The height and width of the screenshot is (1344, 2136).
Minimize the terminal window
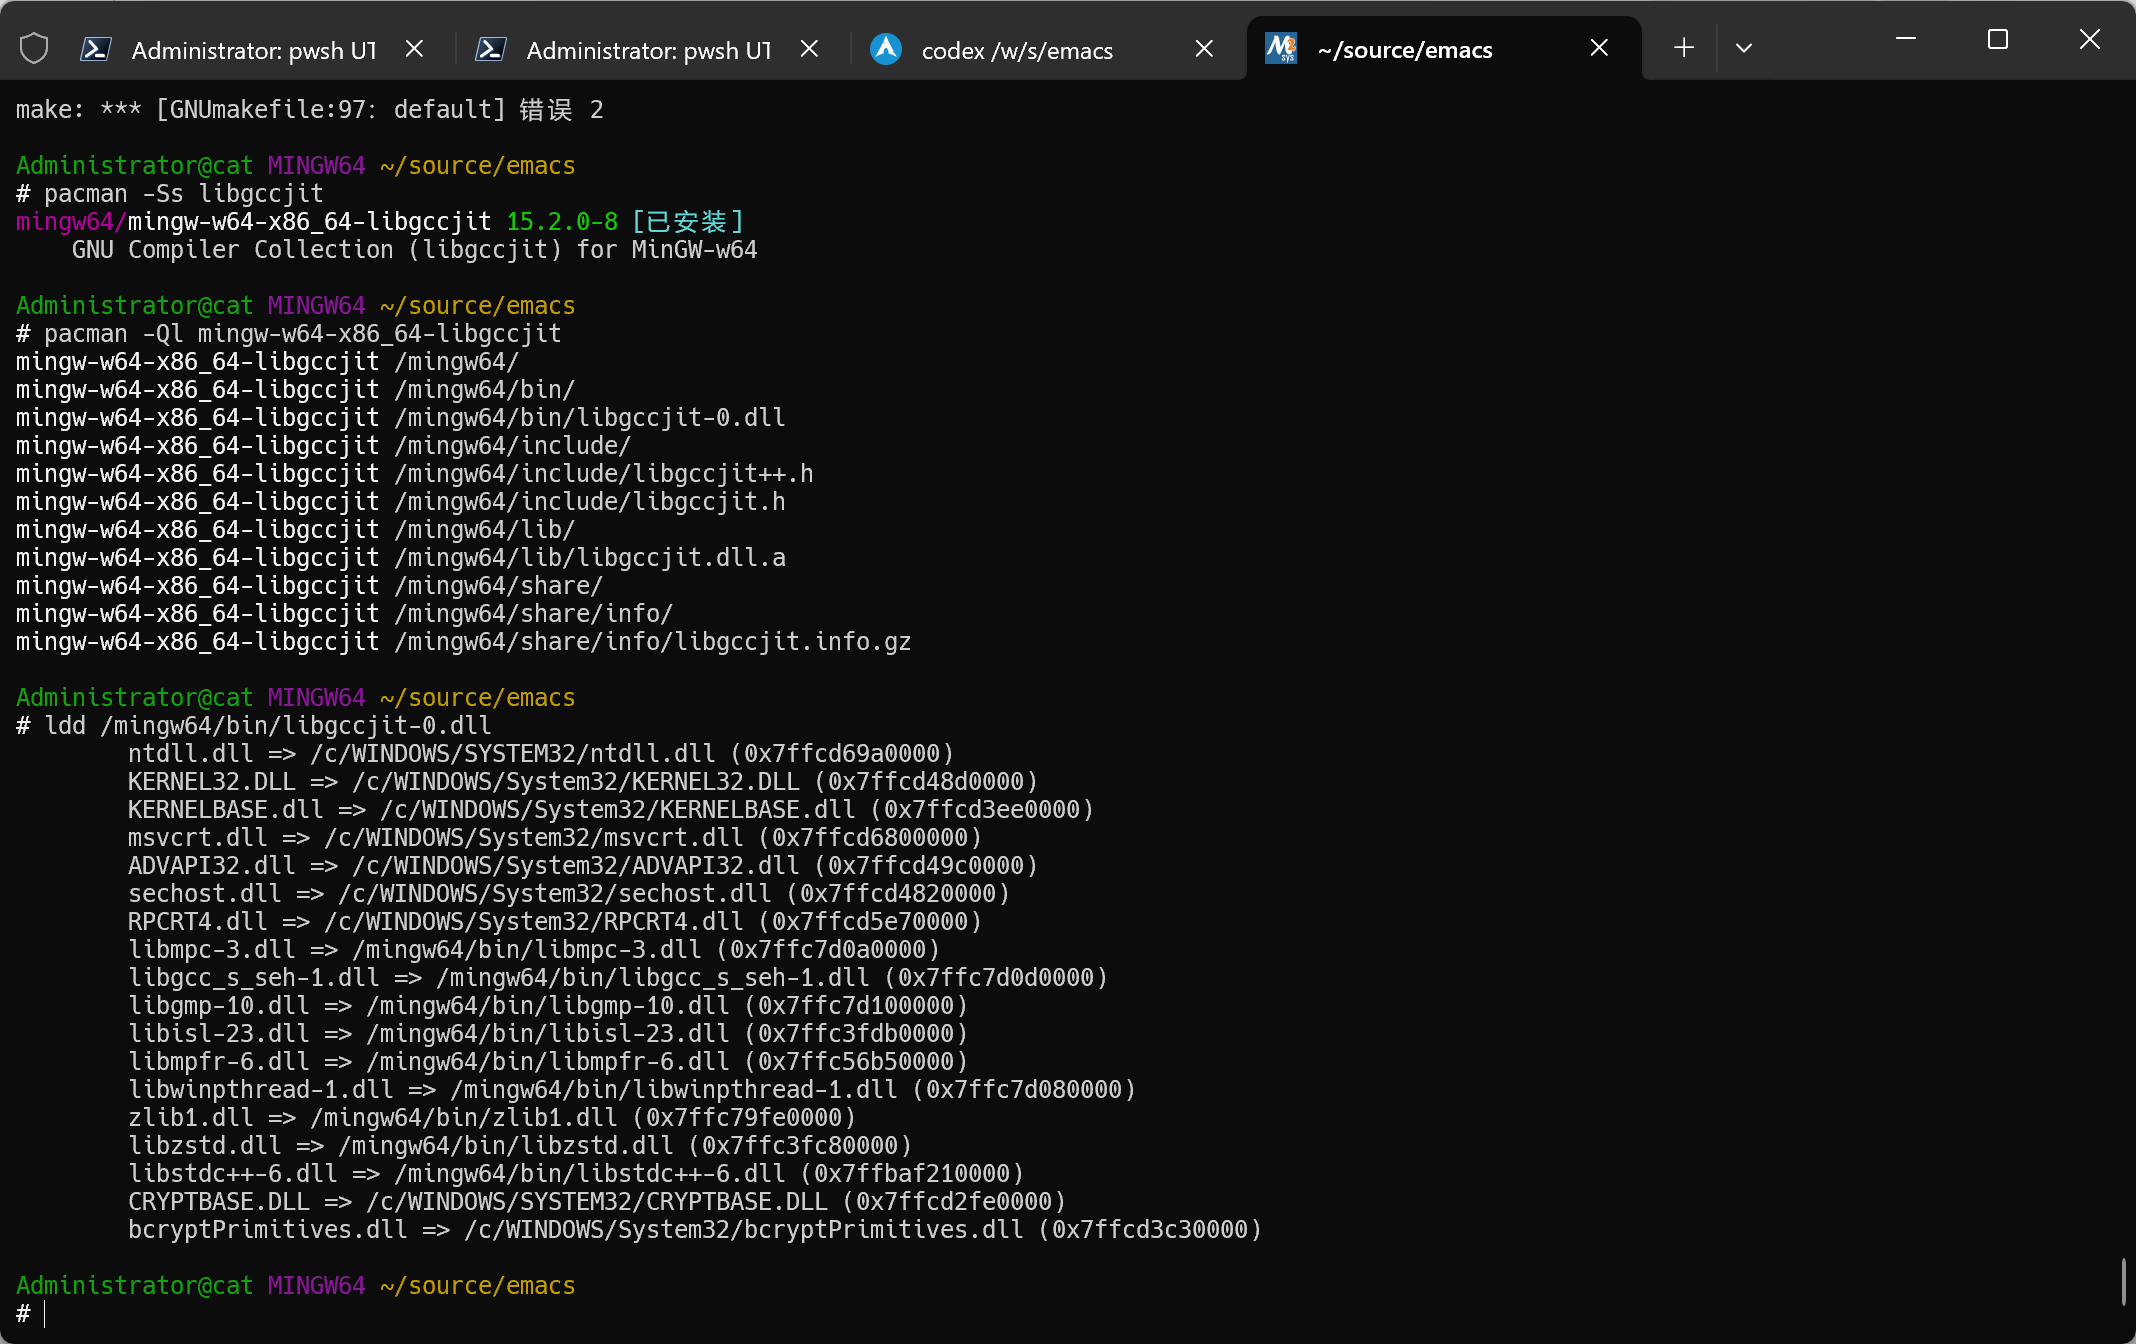pos(1906,39)
